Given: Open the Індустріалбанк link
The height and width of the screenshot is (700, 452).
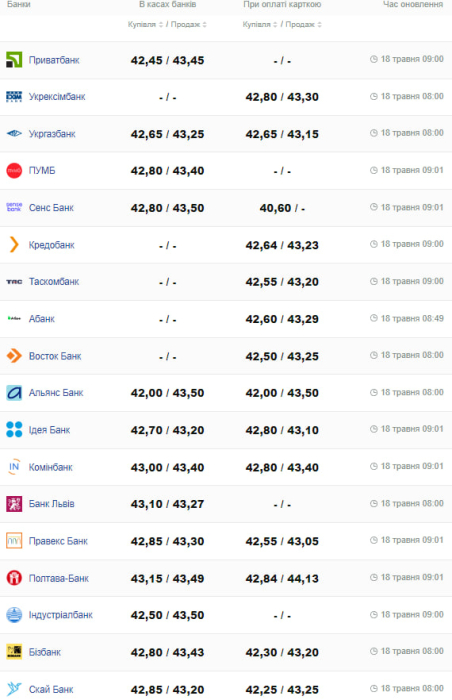Looking at the screenshot, I should pyautogui.click(x=60, y=615).
